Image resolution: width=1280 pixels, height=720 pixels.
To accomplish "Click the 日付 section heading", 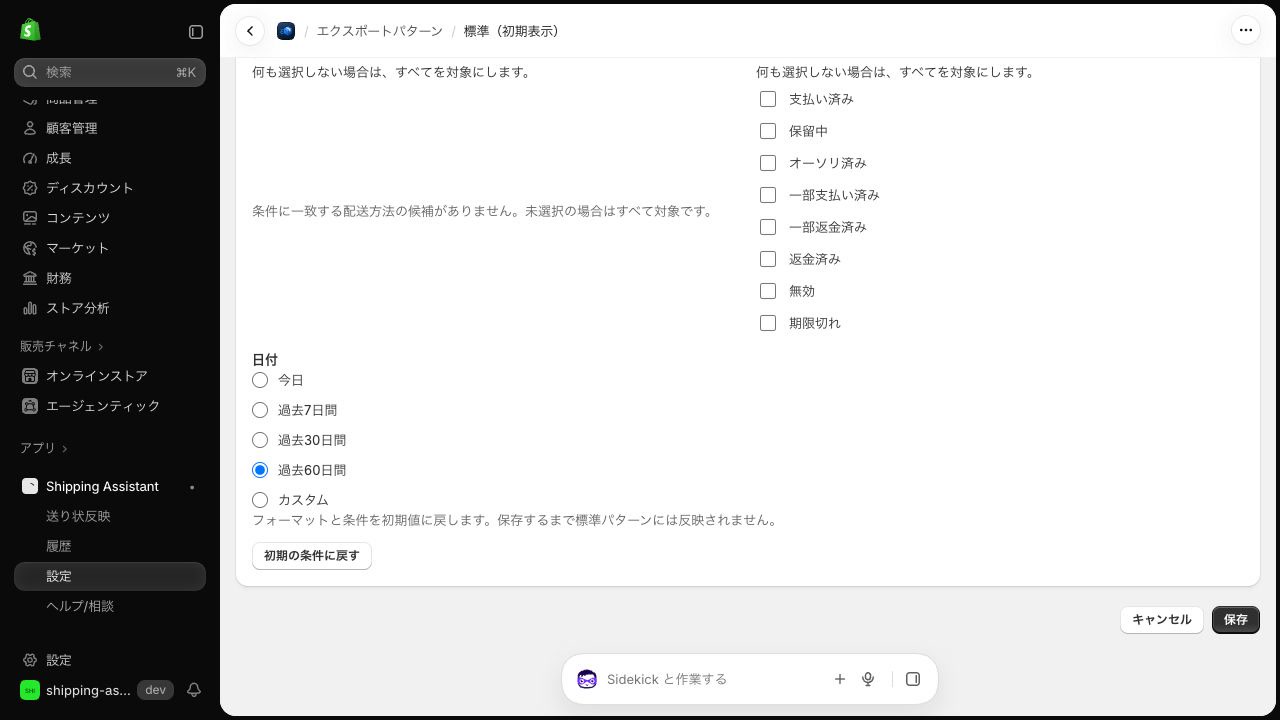I will (265, 360).
